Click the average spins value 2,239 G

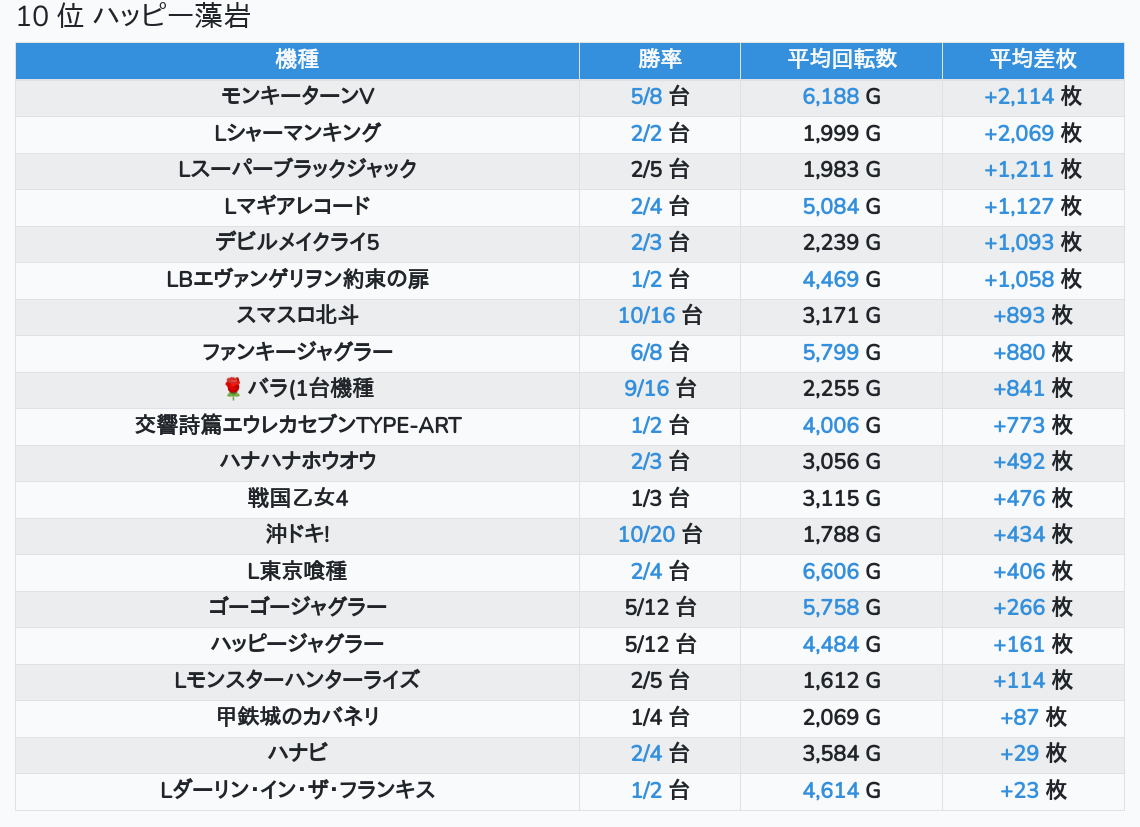point(842,242)
